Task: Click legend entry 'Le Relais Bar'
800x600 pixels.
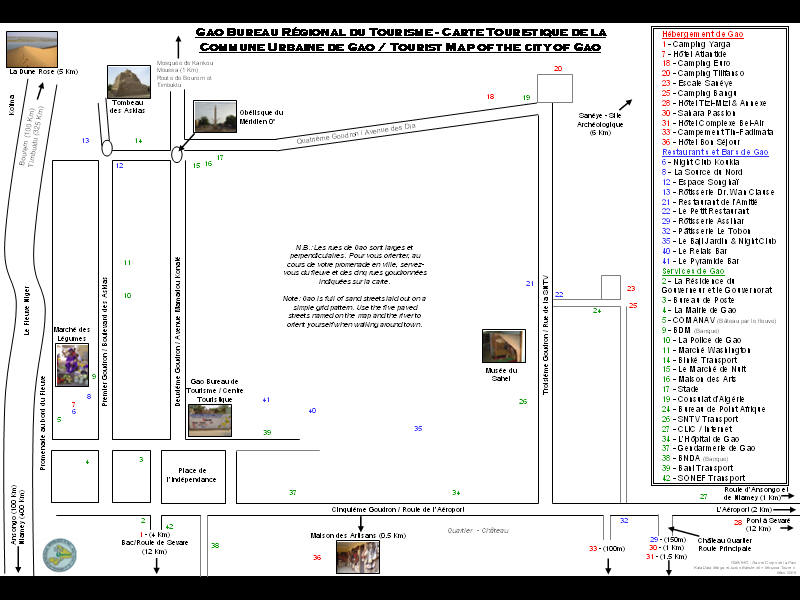Action: click(694, 251)
